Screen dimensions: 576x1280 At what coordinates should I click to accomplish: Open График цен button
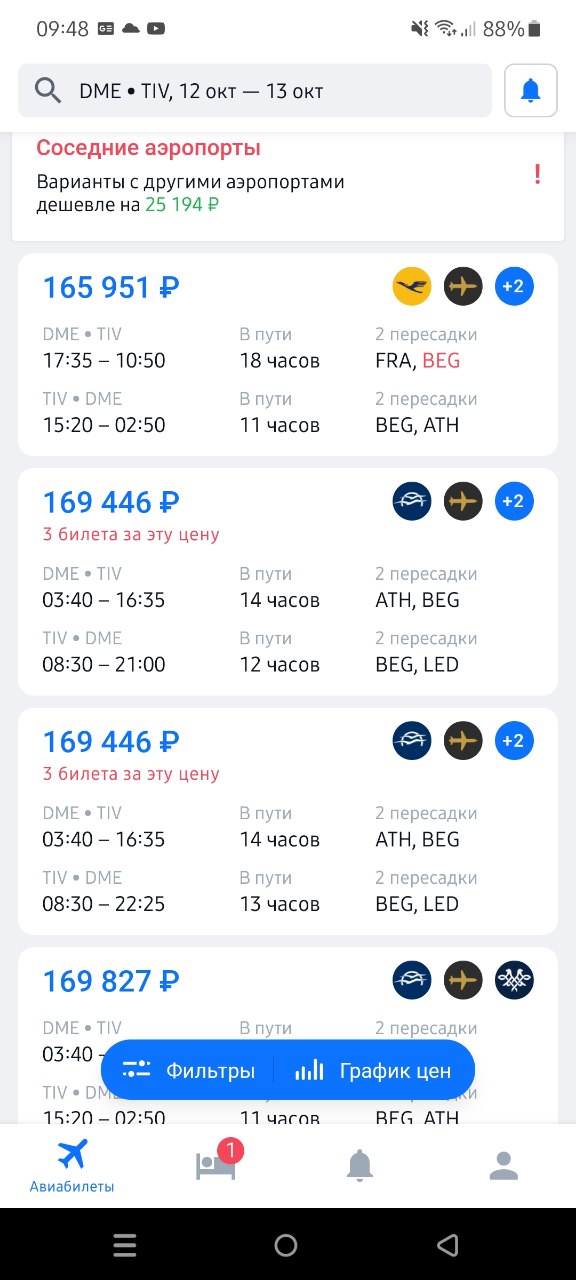[374, 1071]
